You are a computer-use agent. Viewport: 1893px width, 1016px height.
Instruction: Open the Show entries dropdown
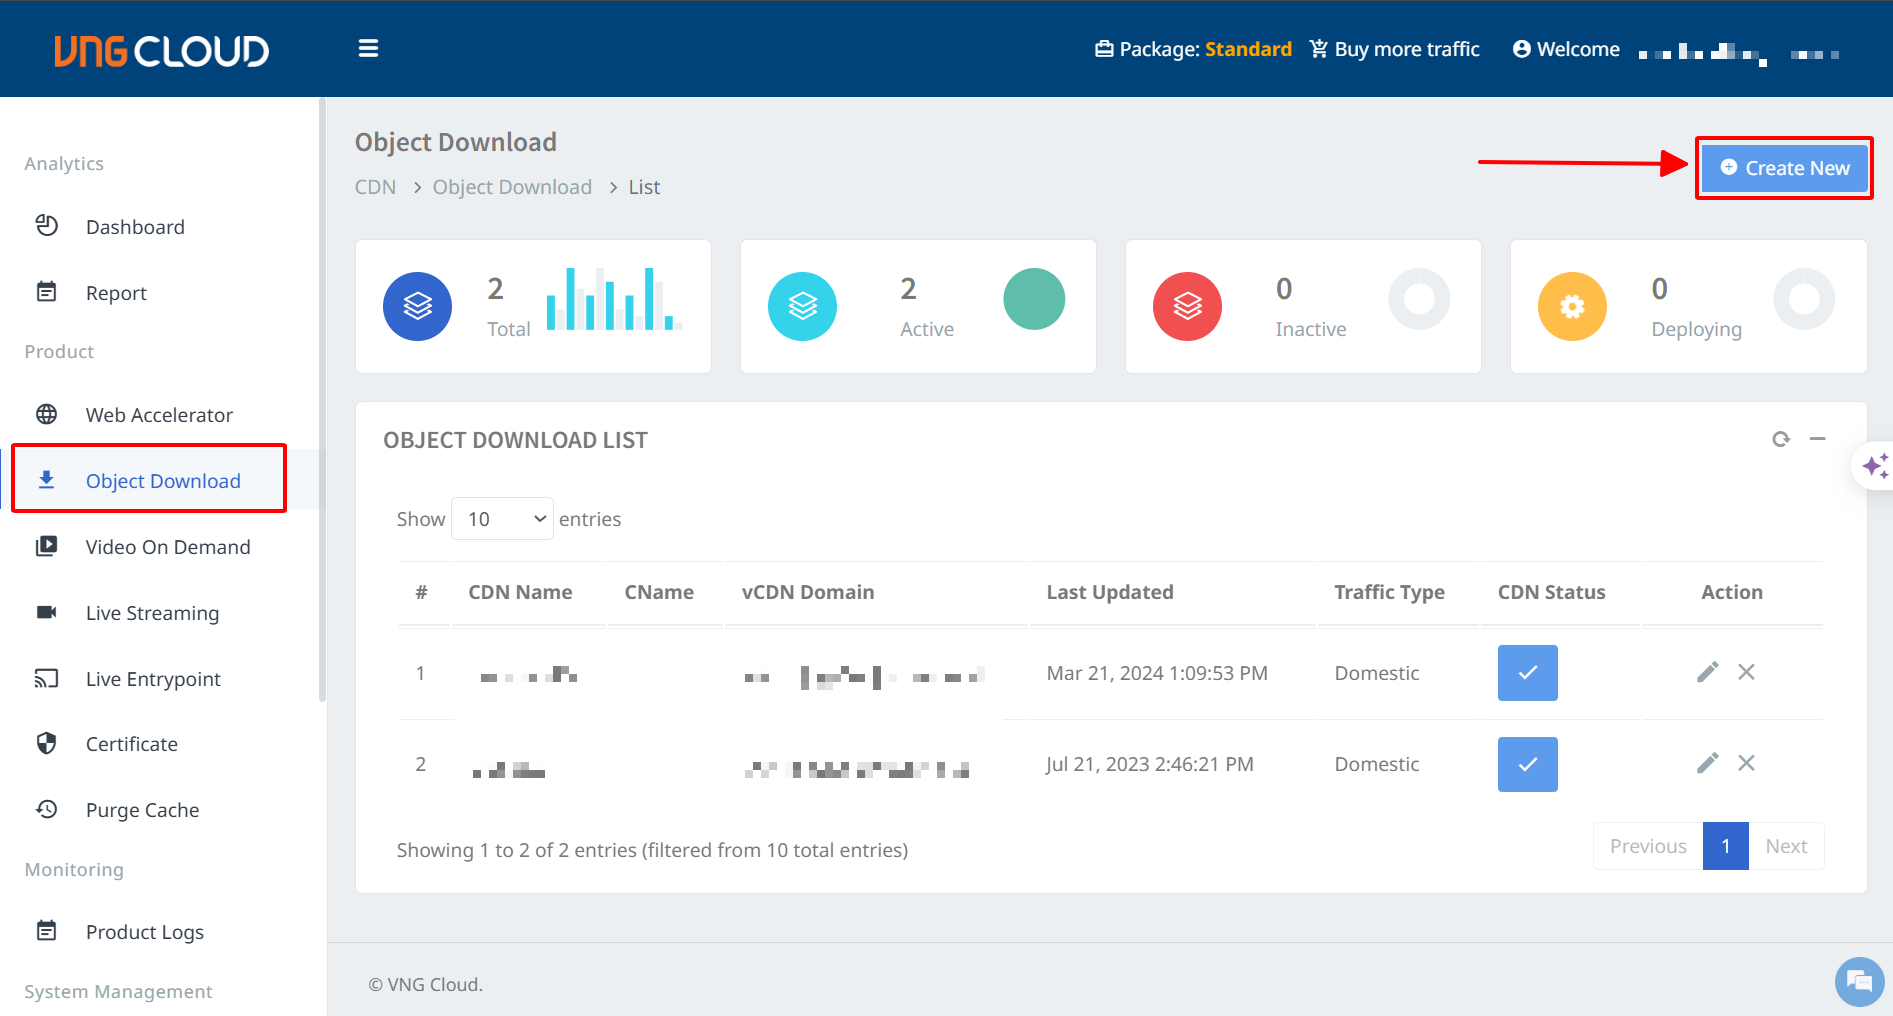coord(502,519)
